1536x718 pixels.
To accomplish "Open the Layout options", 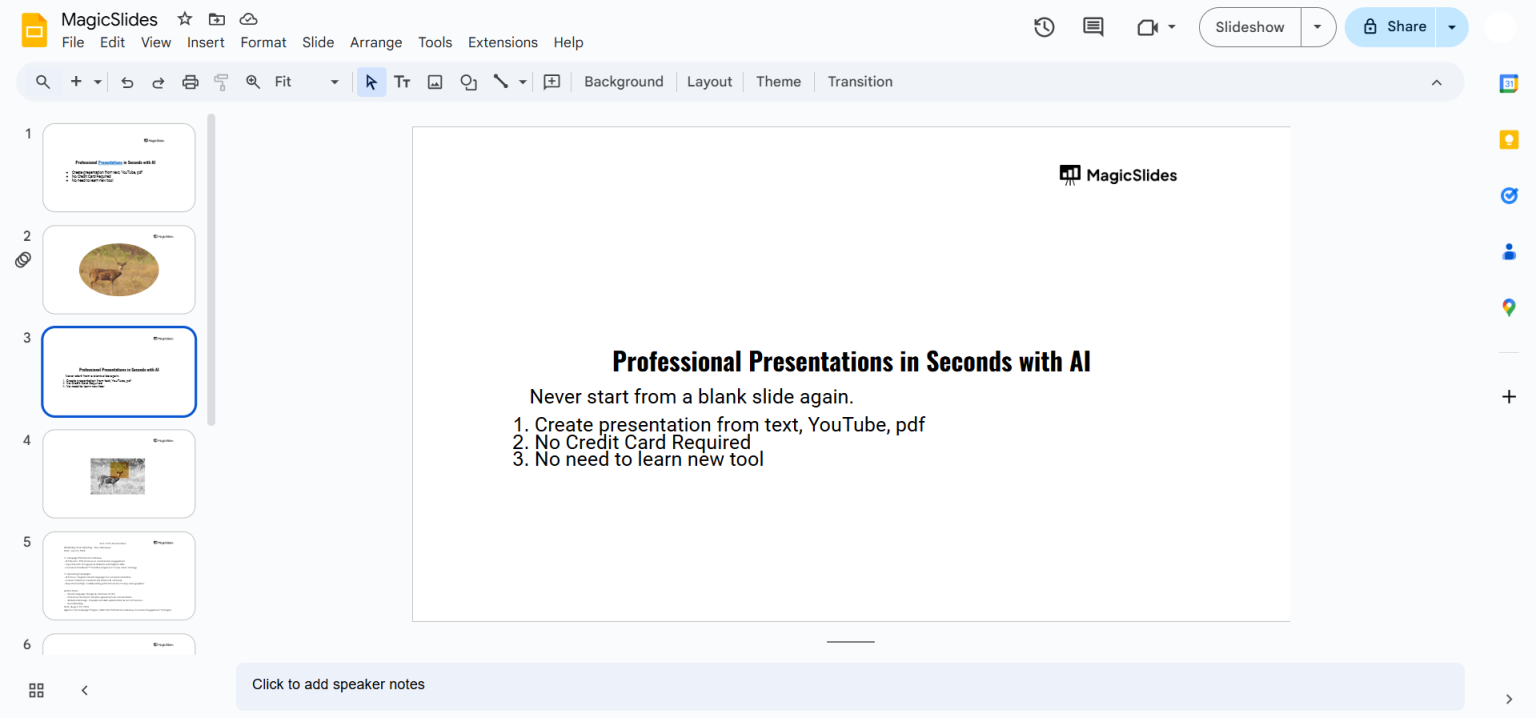I will 710,82.
